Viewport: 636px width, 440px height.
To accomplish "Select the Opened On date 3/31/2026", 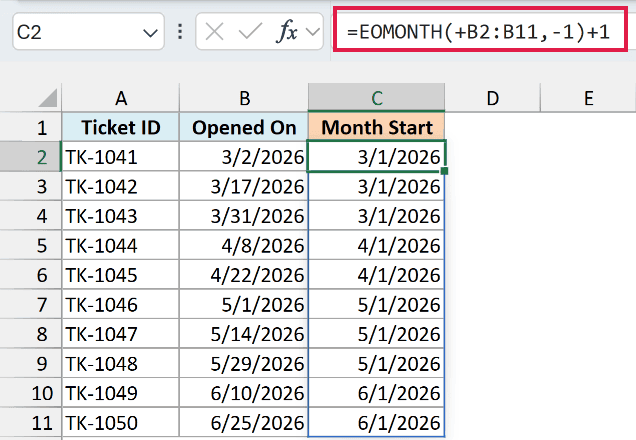I will 244,216.
